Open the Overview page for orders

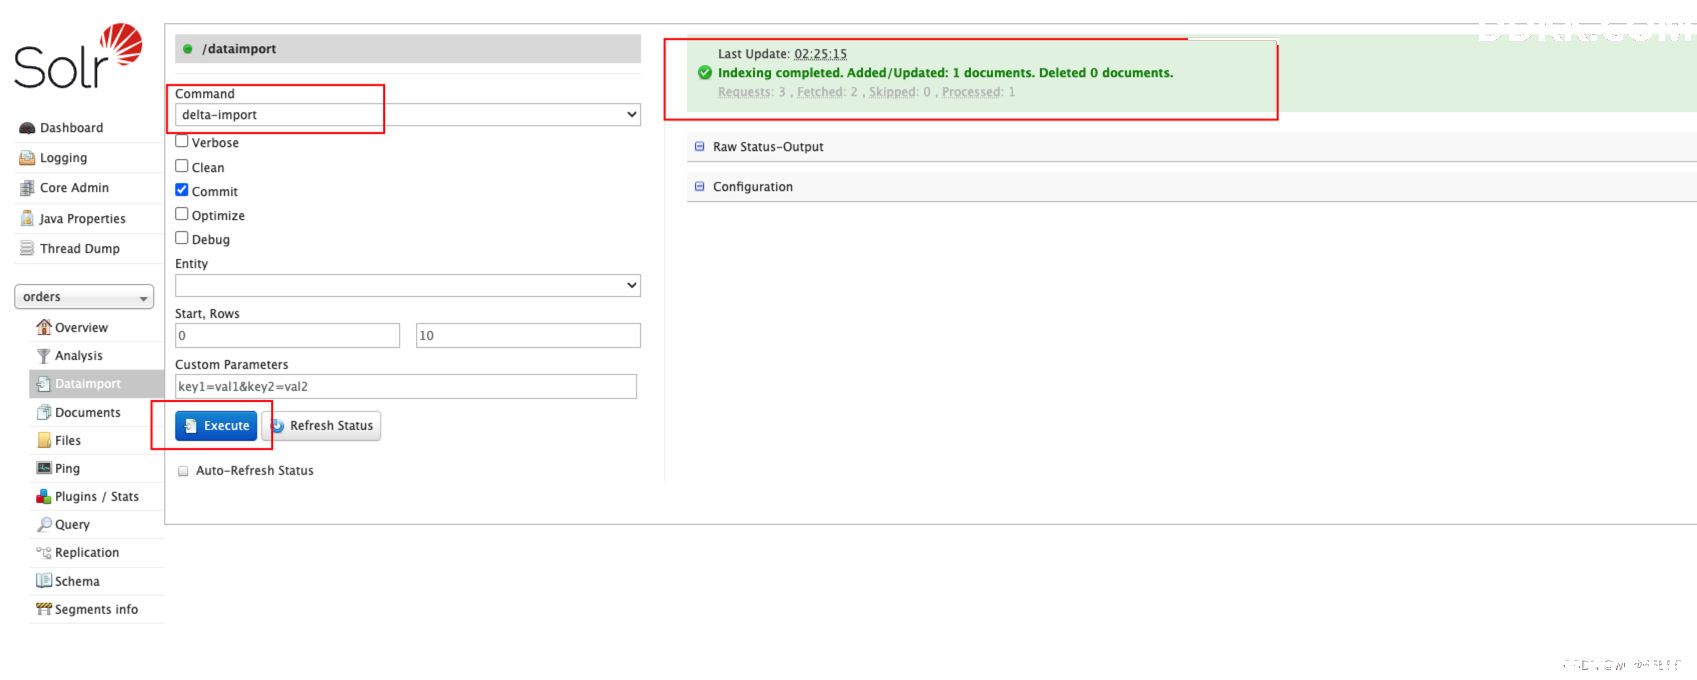click(81, 328)
